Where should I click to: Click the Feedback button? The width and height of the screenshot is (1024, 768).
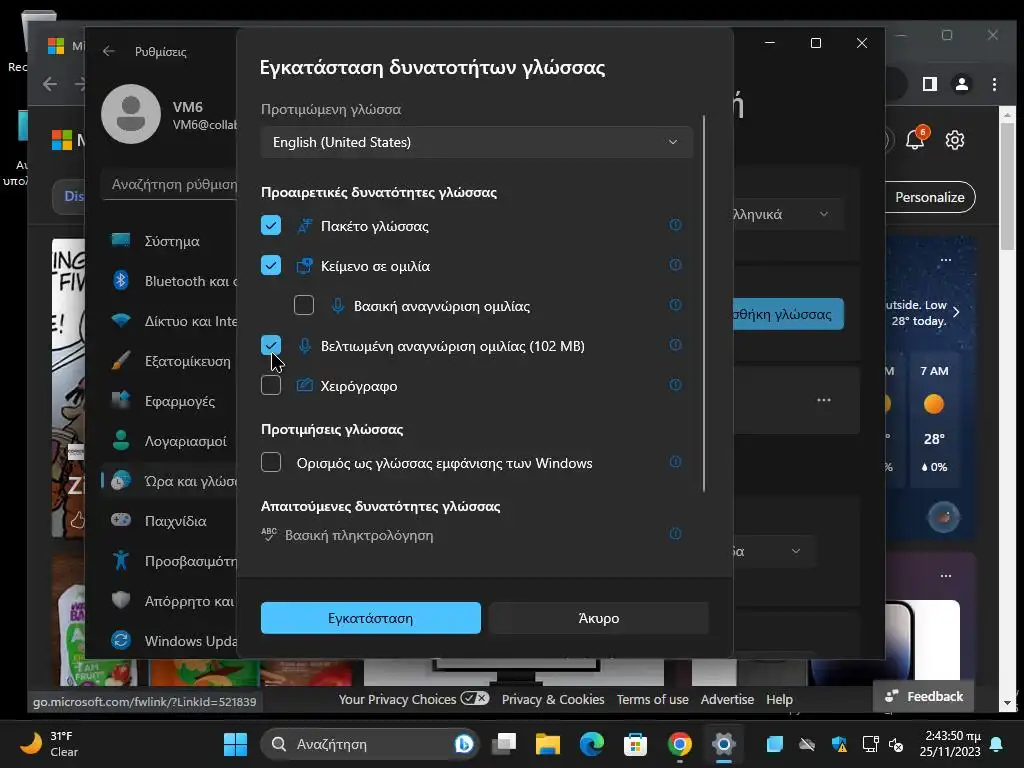[923, 696]
